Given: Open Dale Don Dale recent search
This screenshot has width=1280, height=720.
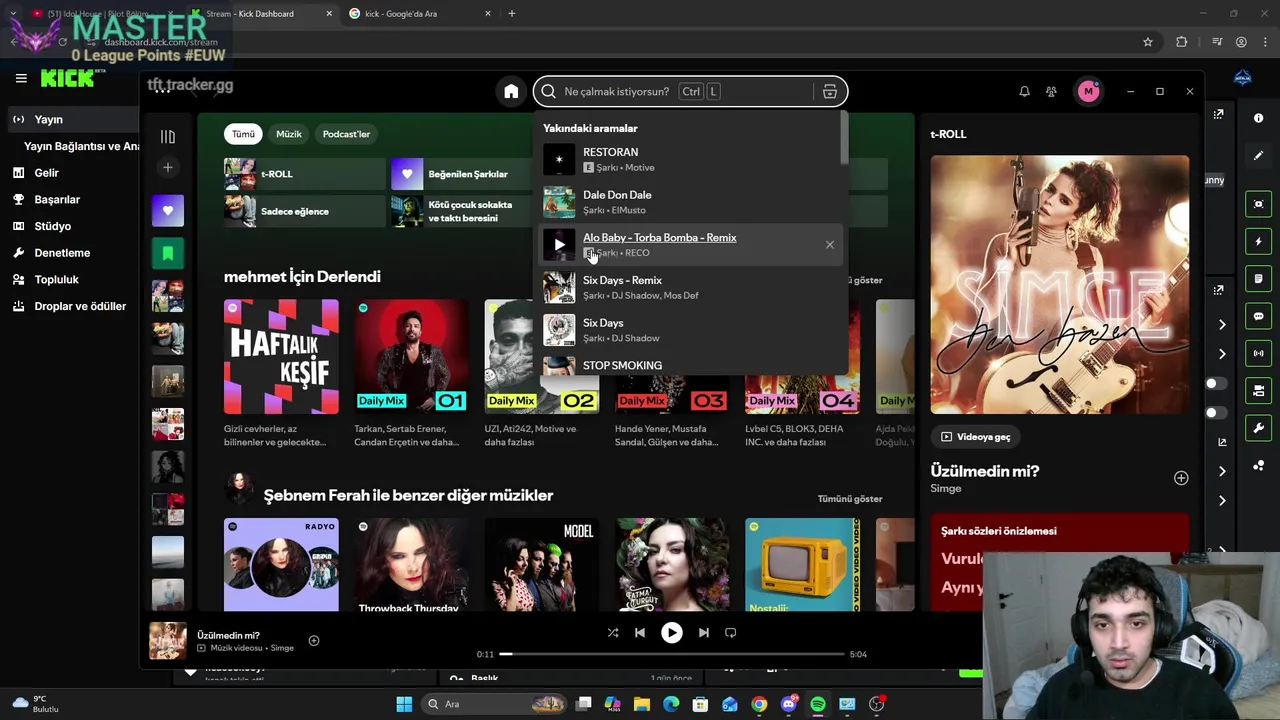Looking at the screenshot, I should (x=690, y=202).
